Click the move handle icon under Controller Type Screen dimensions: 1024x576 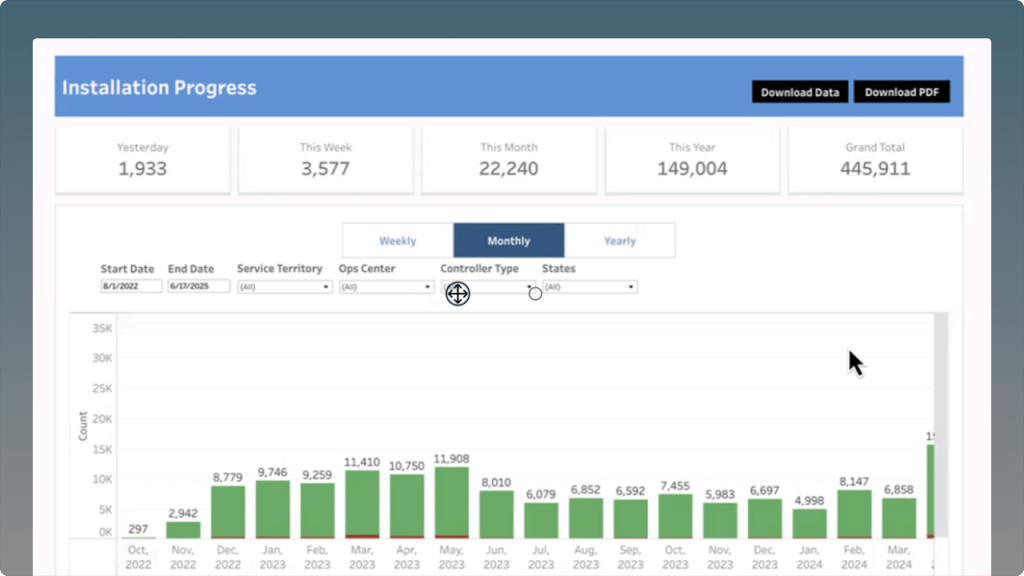(x=458, y=294)
